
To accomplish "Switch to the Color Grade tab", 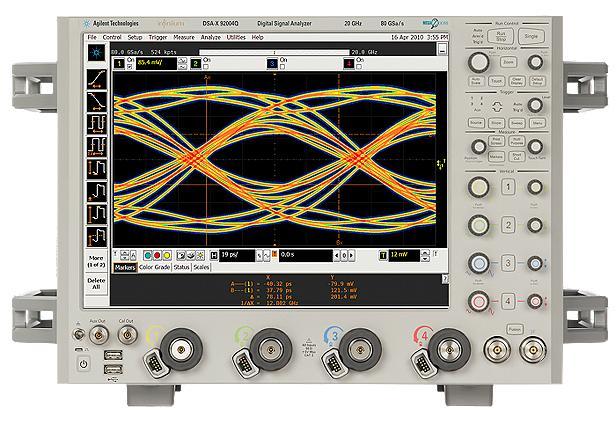I will [154, 267].
